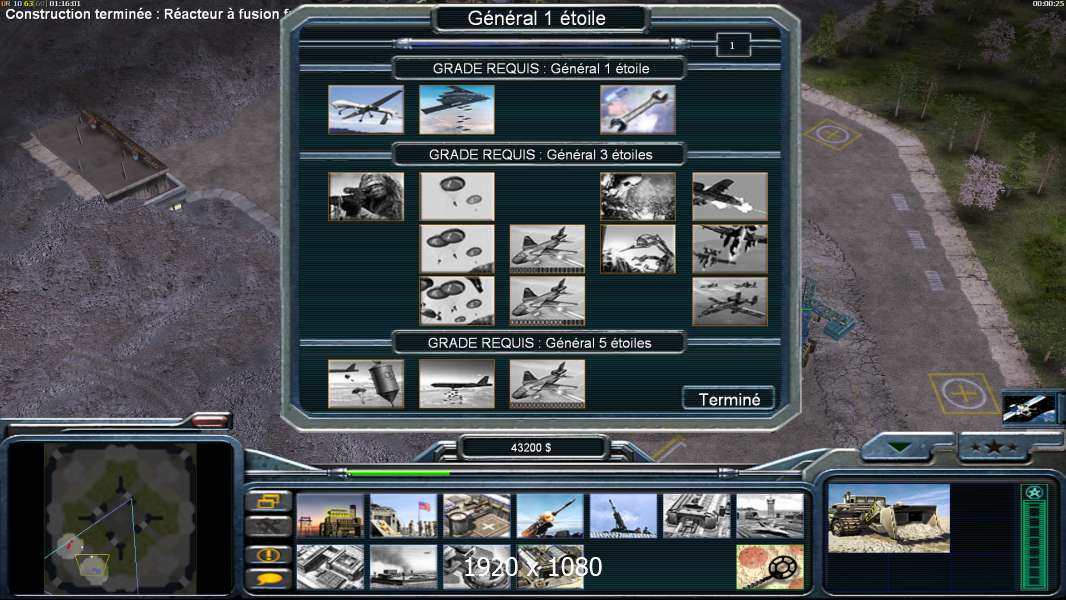This screenshot has height=600, width=1066.
Task: Click Terminé to close the powers menu
Action: pyautogui.click(x=729, y=399)
